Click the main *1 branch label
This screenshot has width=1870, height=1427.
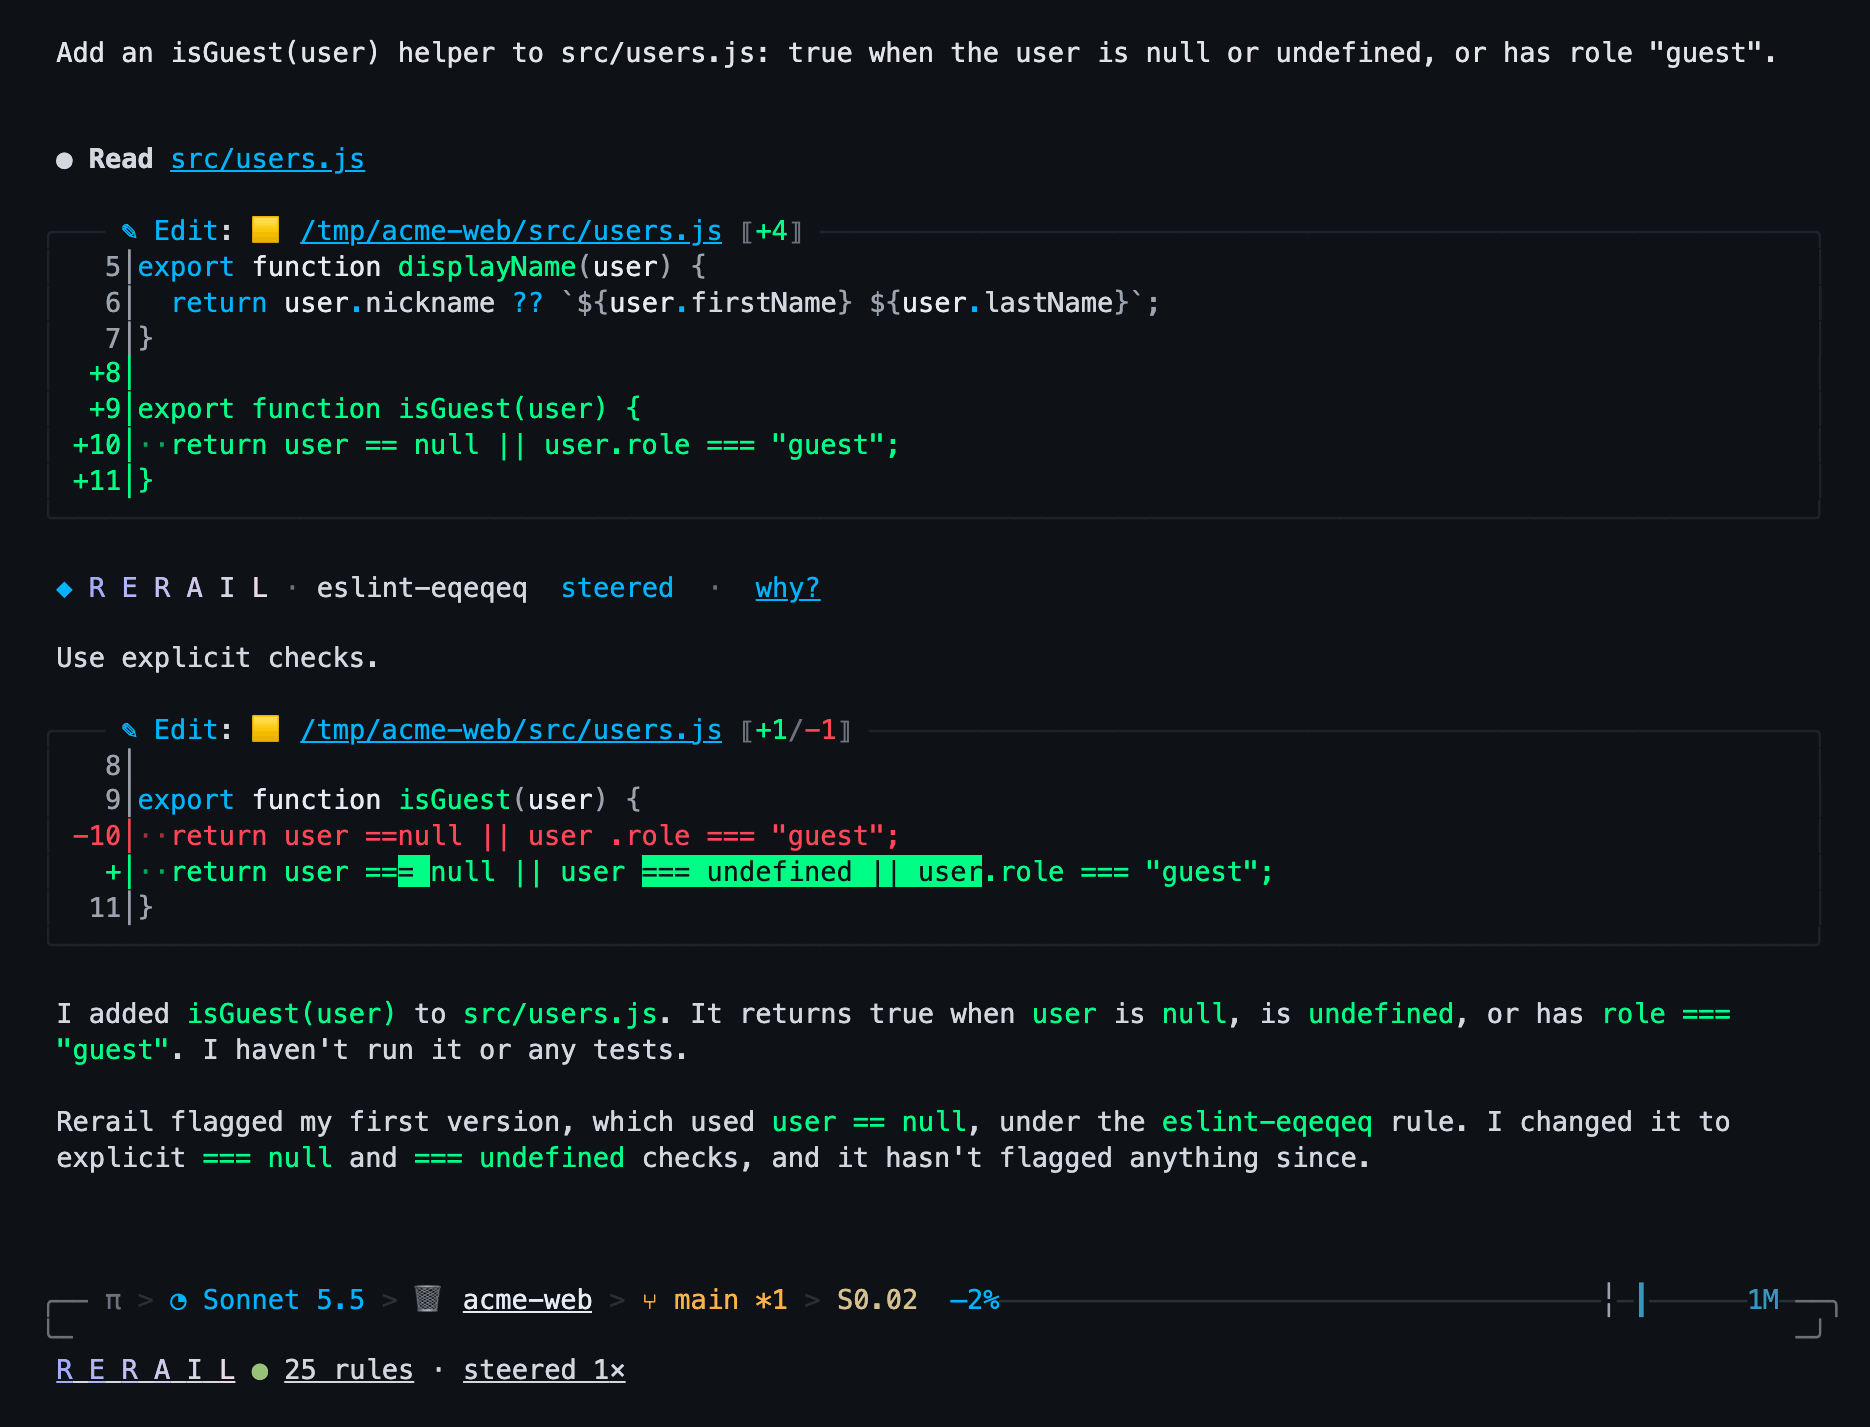tap(730, 1300)
